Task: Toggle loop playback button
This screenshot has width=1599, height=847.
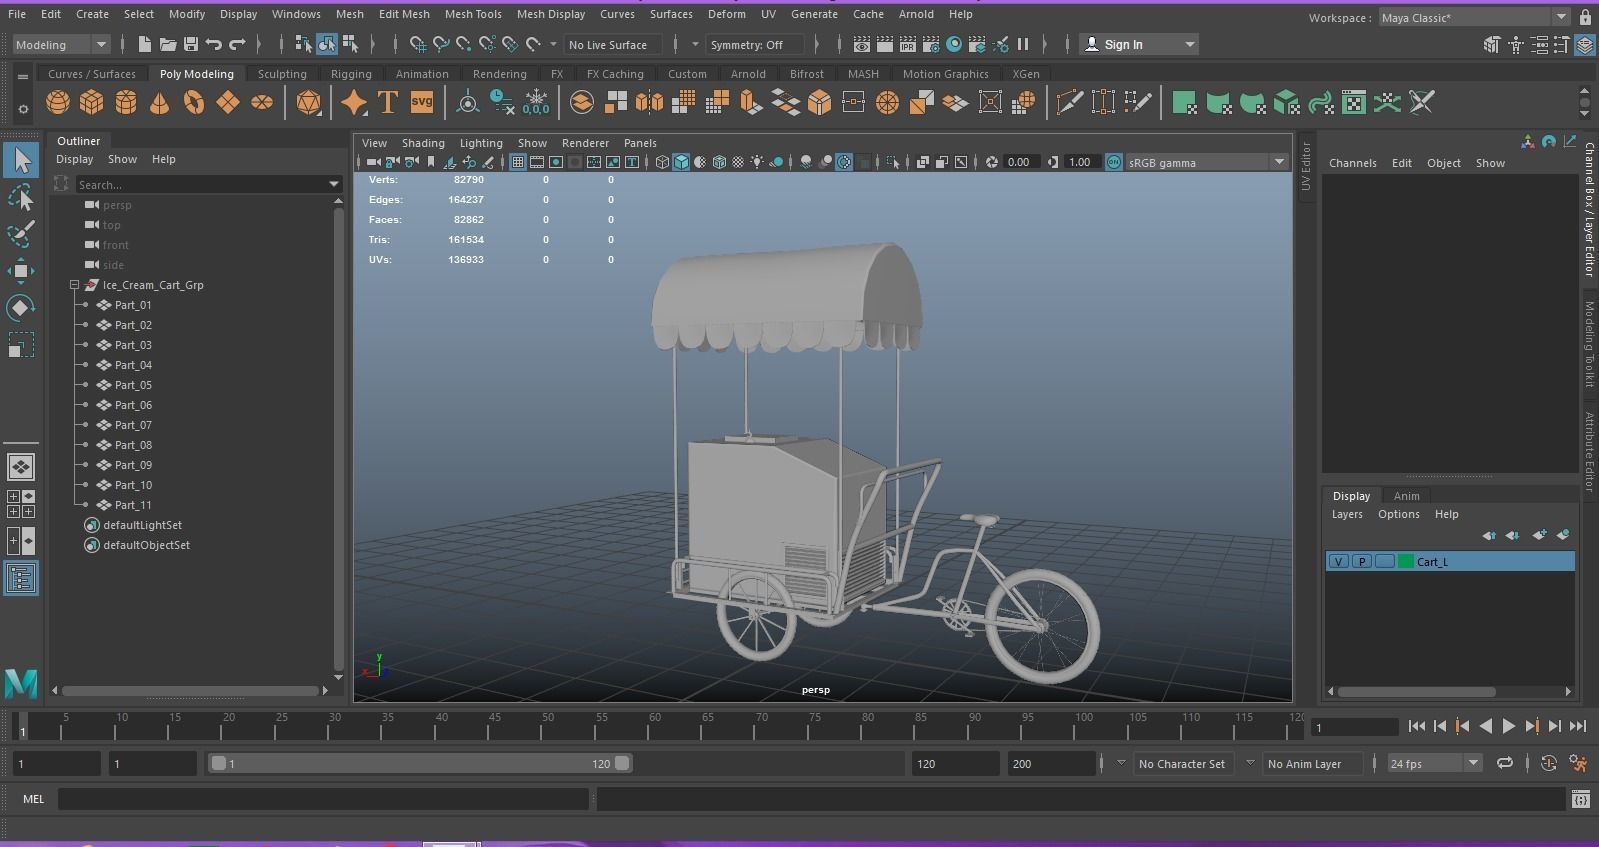Action: [1505, 764]
